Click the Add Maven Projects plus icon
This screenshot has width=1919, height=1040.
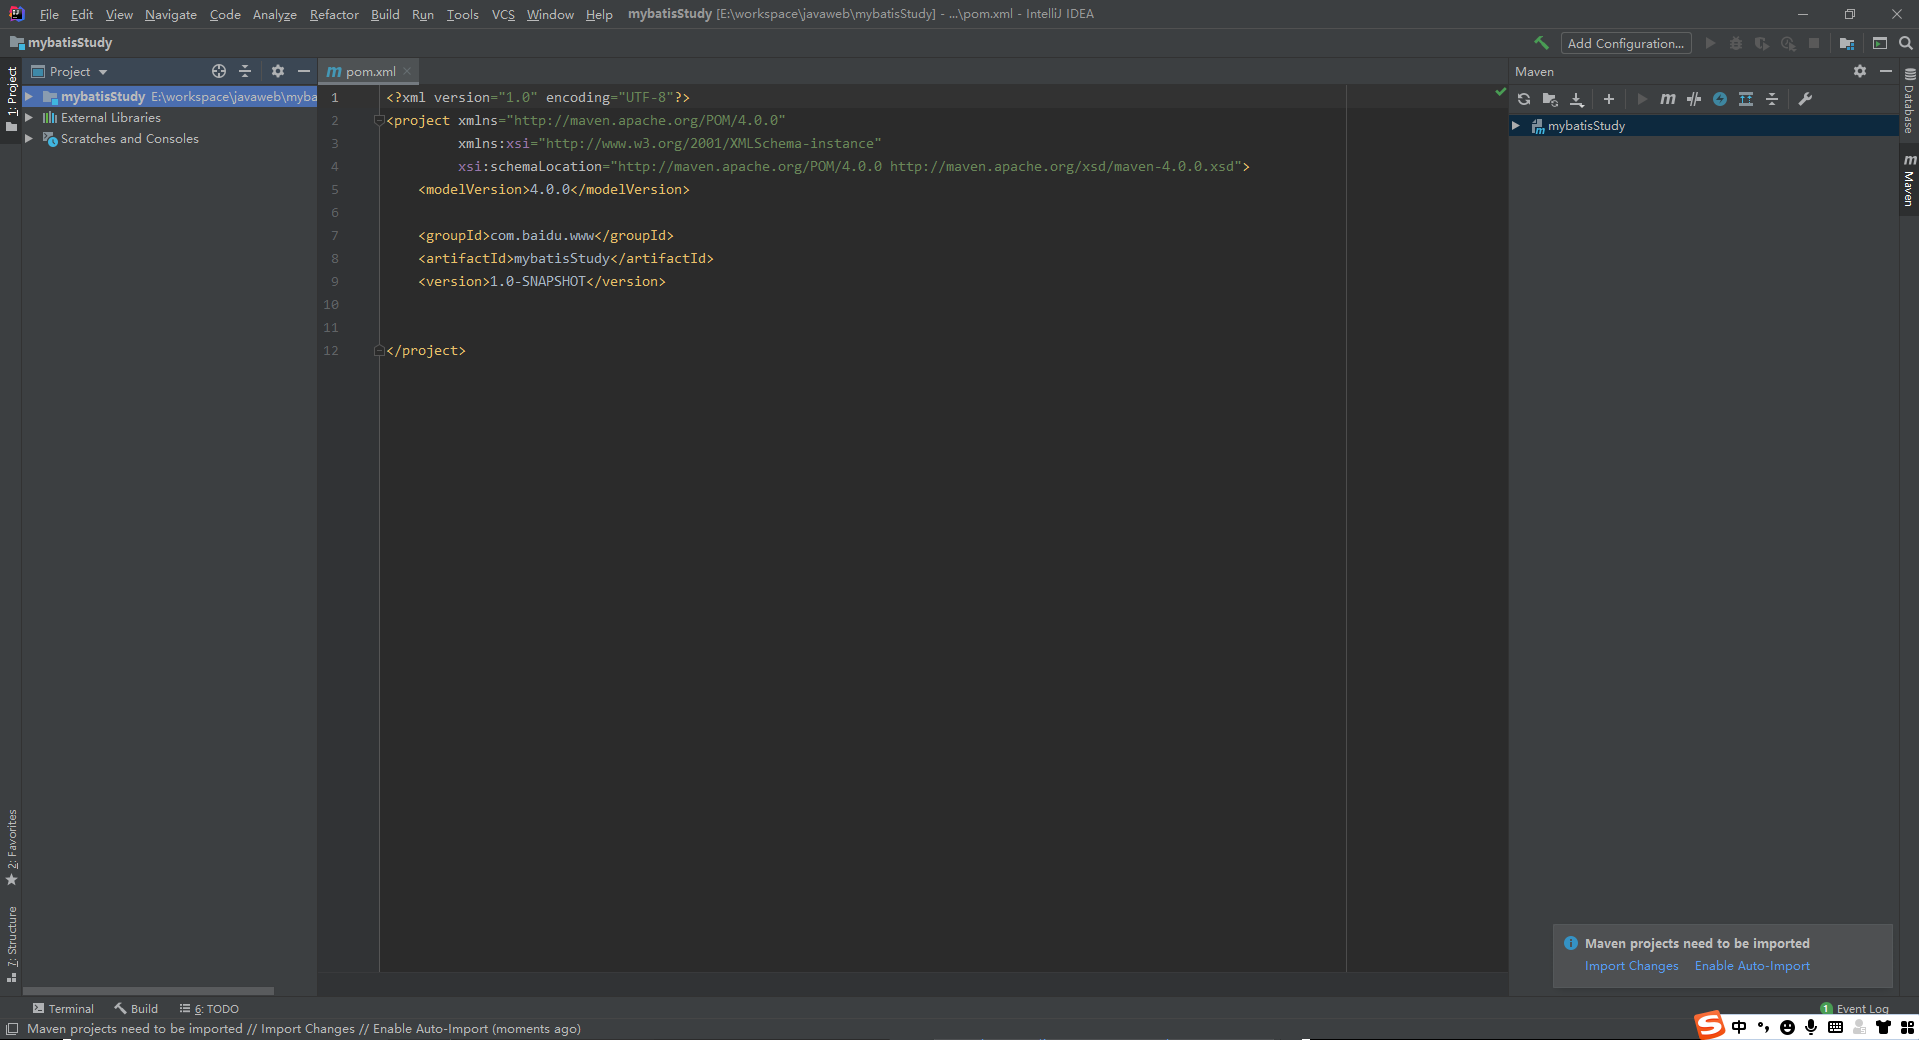[1609, 99]
